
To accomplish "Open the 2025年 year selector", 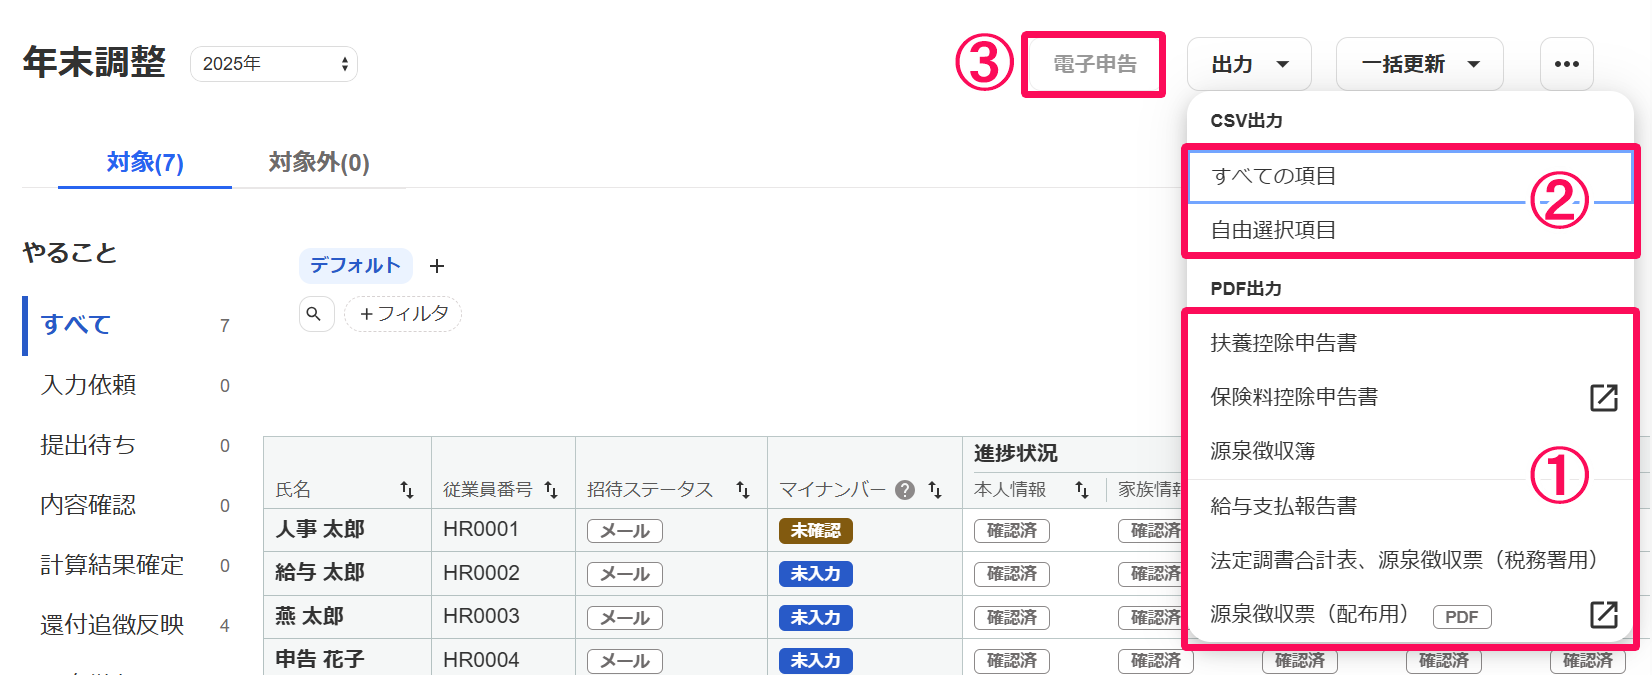I will tap(274, 64).
